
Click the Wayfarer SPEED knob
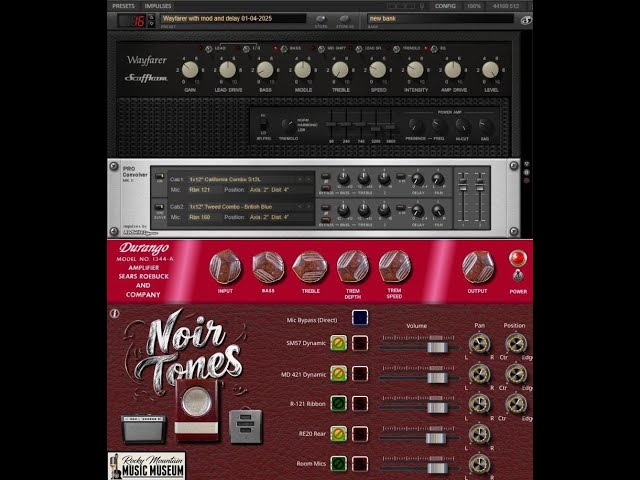(378, 70)
